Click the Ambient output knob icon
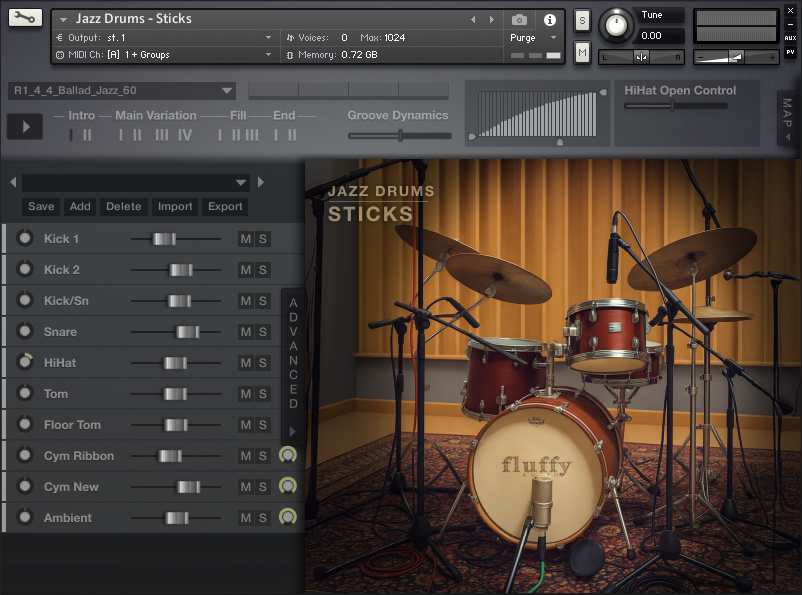The height and width of the screenshot is (595, 802). click(x=288, y=517)
